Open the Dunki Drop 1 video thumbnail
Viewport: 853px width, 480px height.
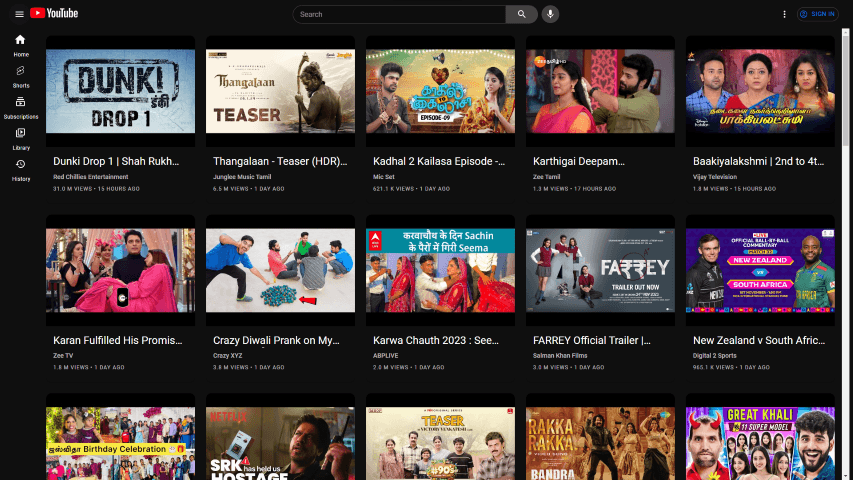coord(120,91)
